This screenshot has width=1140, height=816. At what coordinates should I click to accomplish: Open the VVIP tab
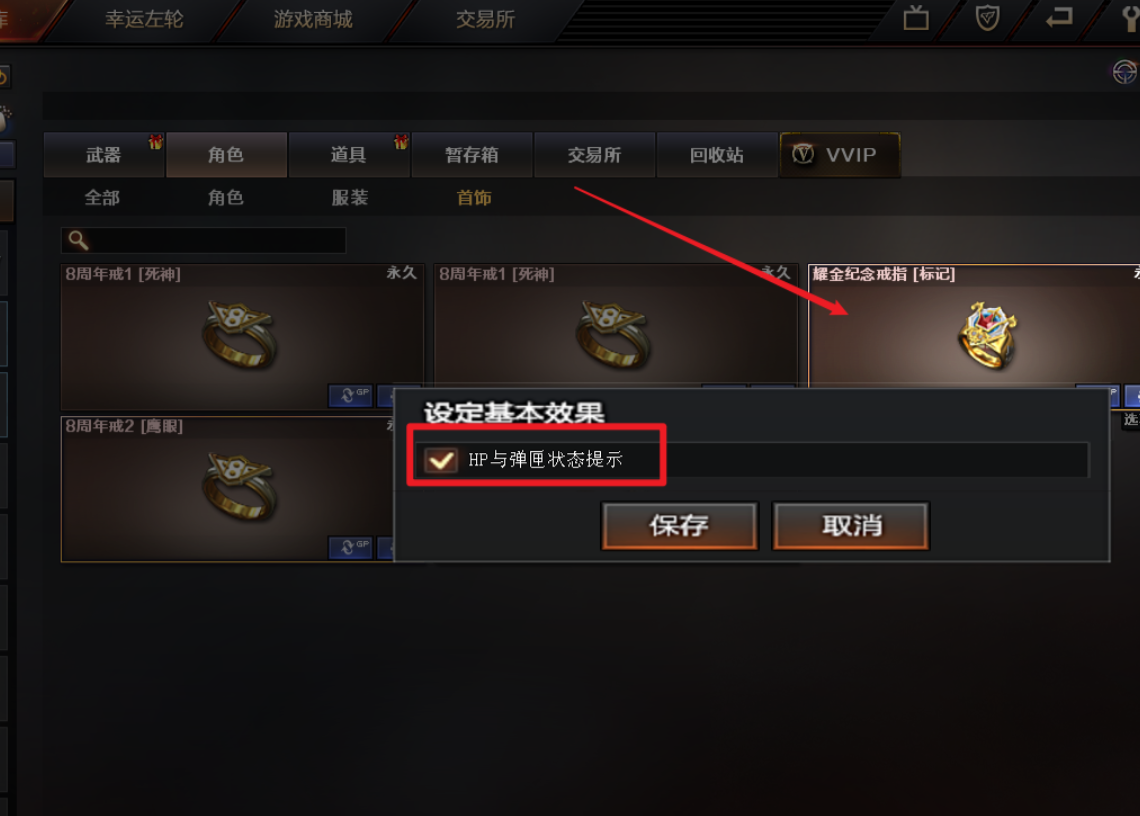840,155
